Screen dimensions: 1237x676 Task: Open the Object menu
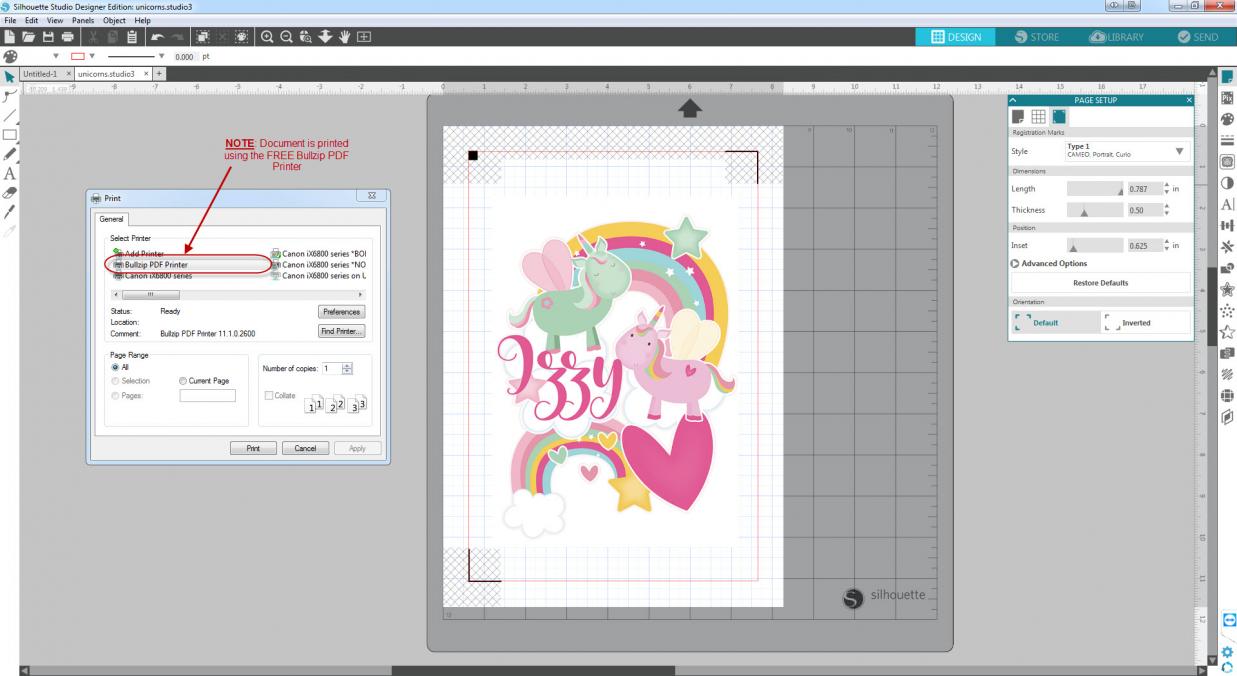click(115, 20)
